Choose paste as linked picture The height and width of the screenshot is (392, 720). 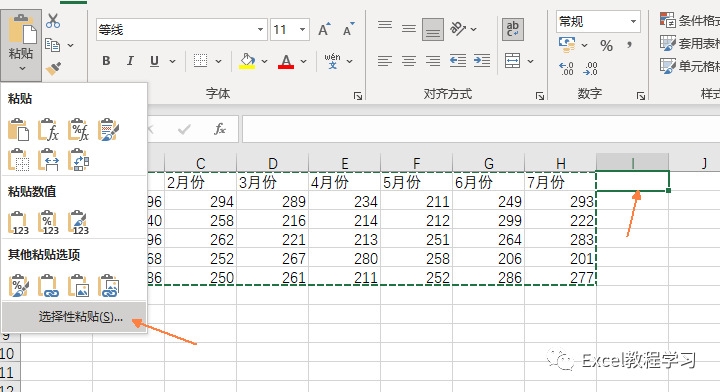(x=108, y=286)
